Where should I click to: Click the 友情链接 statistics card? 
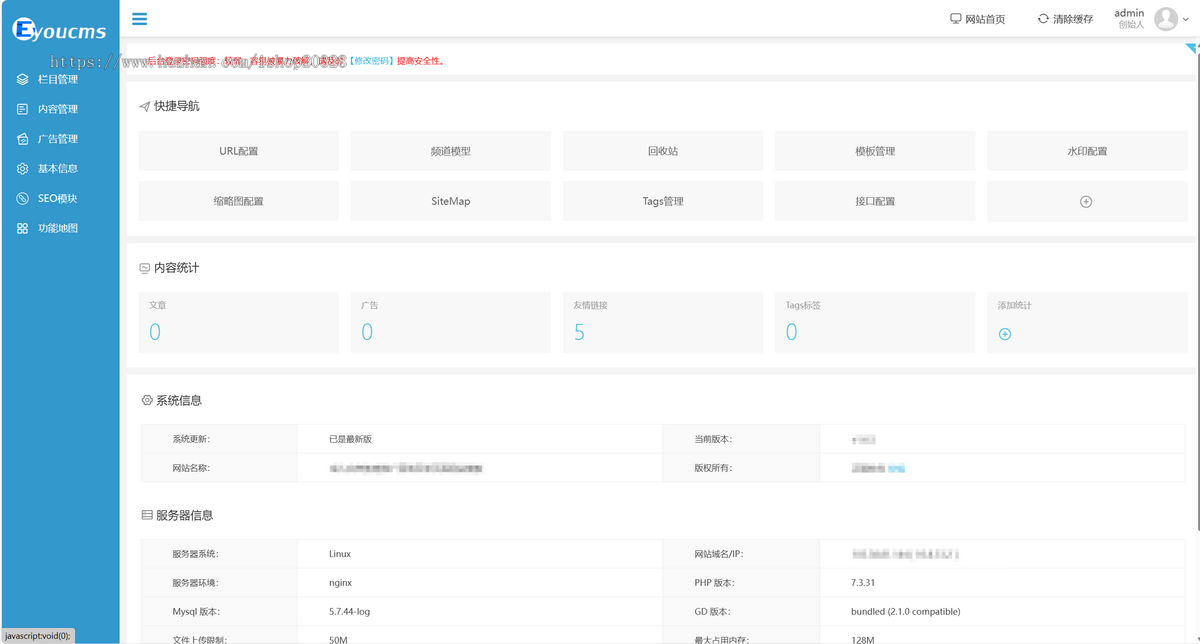pos(663,322)
